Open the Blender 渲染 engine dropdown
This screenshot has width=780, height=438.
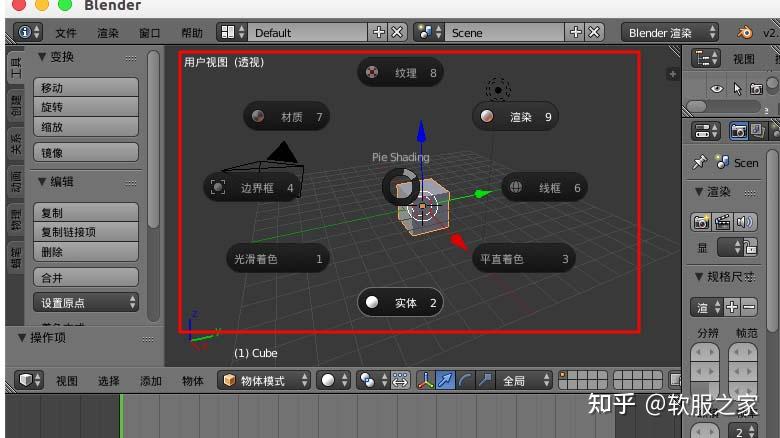[x=670, y=32]
